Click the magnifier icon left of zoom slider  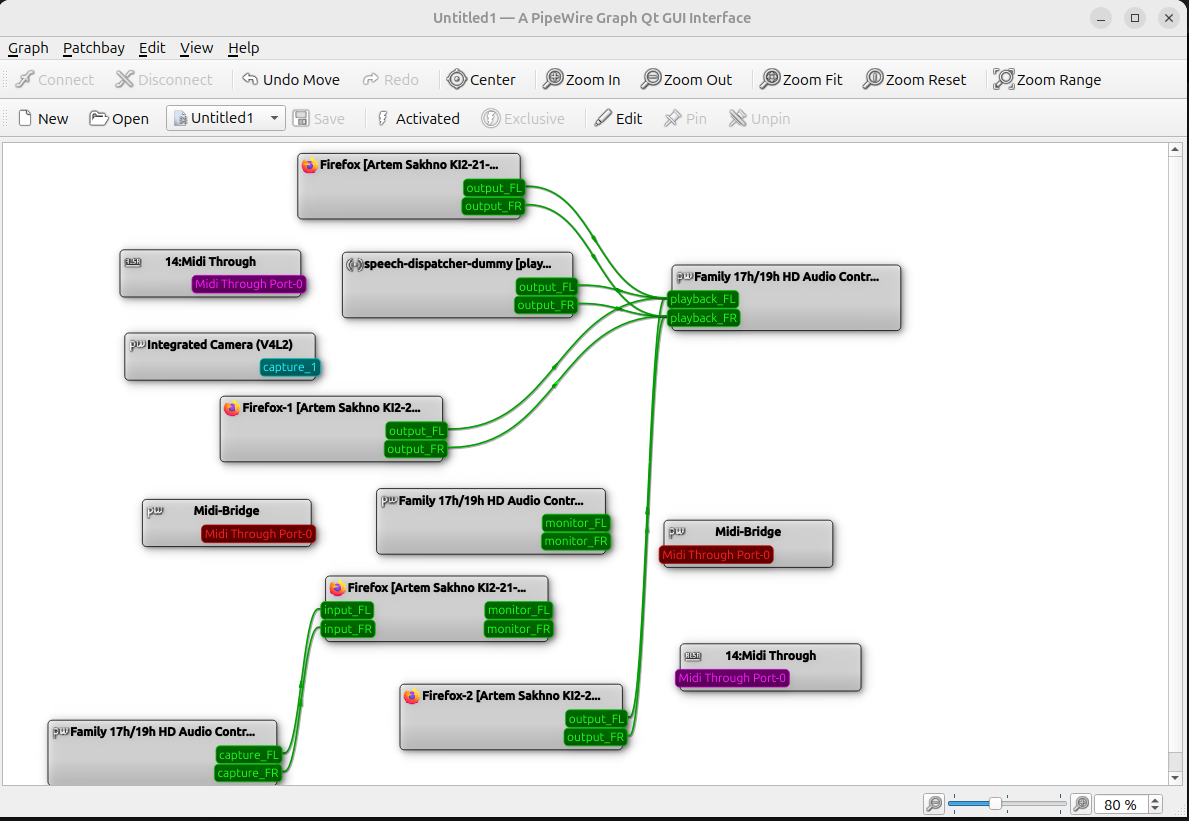click(x=932, y=804)
